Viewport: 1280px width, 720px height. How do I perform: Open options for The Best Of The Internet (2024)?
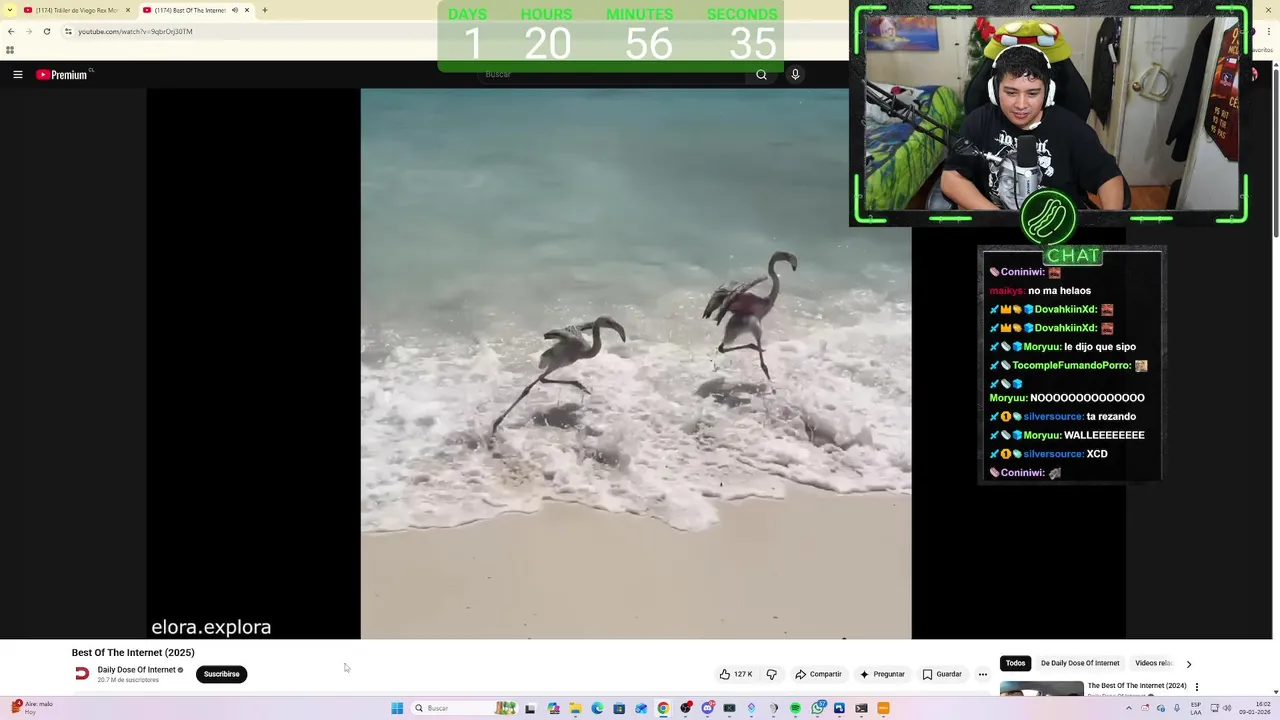click(x=1197, y=687)
